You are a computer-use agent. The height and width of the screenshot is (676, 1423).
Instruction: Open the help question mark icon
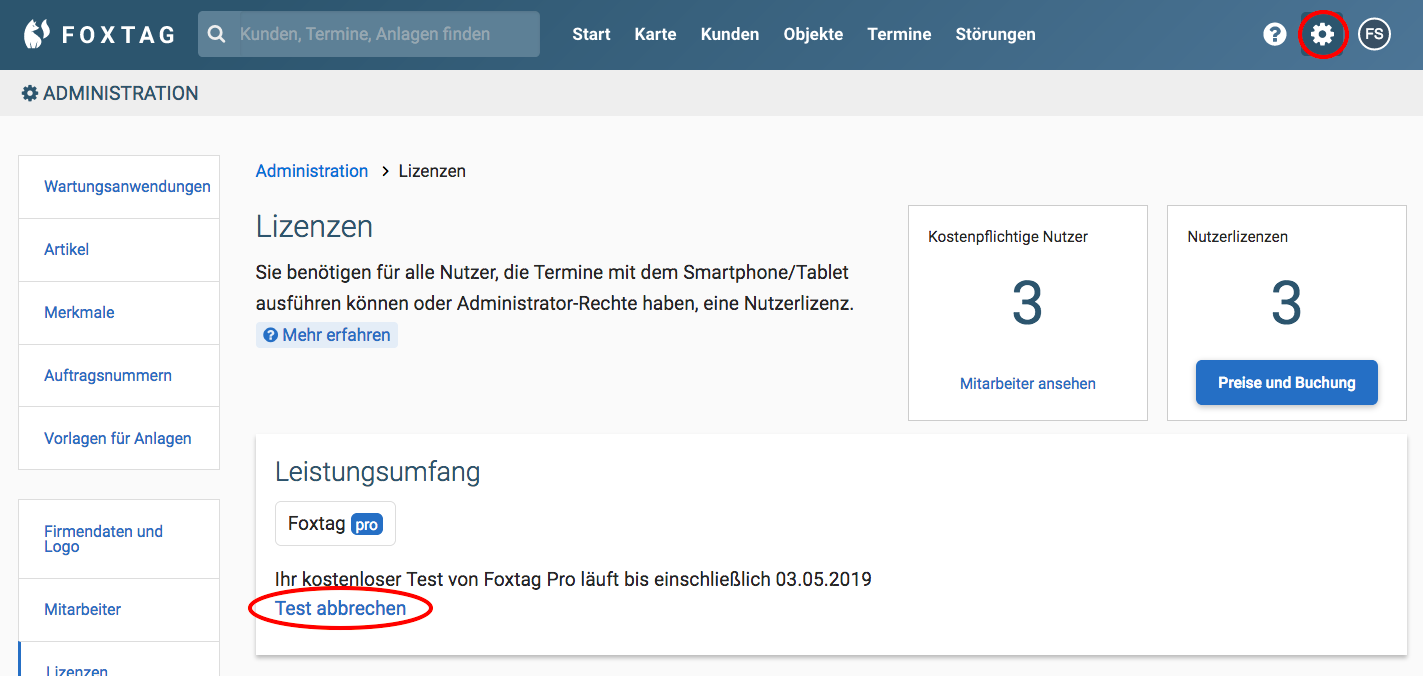point(1274,34)
